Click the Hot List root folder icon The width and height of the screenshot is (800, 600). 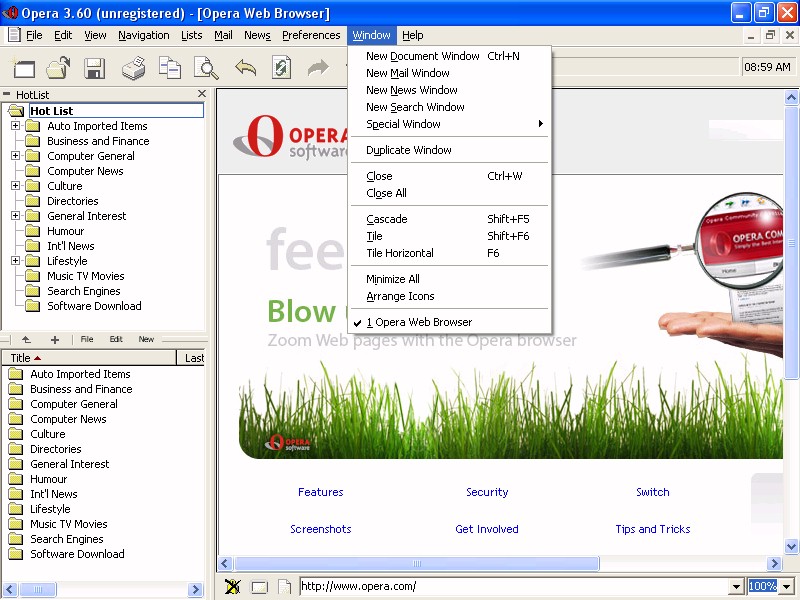(16, 111)
